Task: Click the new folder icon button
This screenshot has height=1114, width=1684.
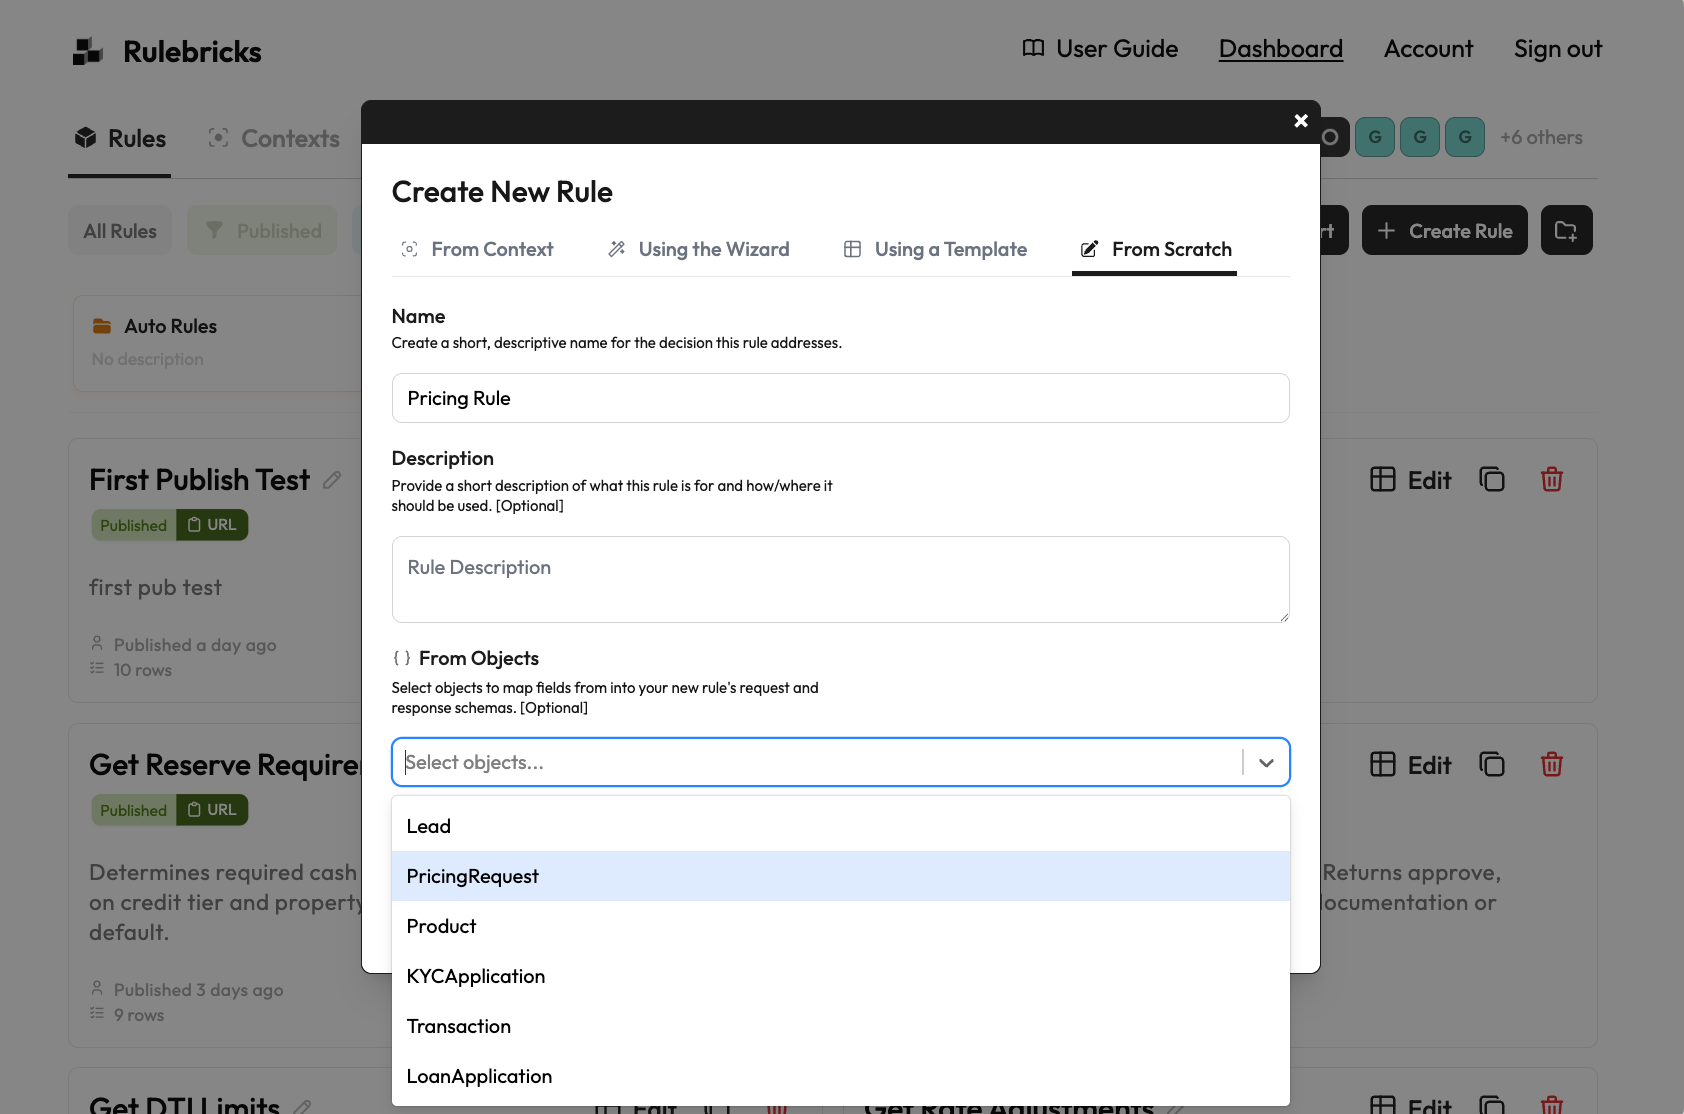Action: (x=1566, y=231)
